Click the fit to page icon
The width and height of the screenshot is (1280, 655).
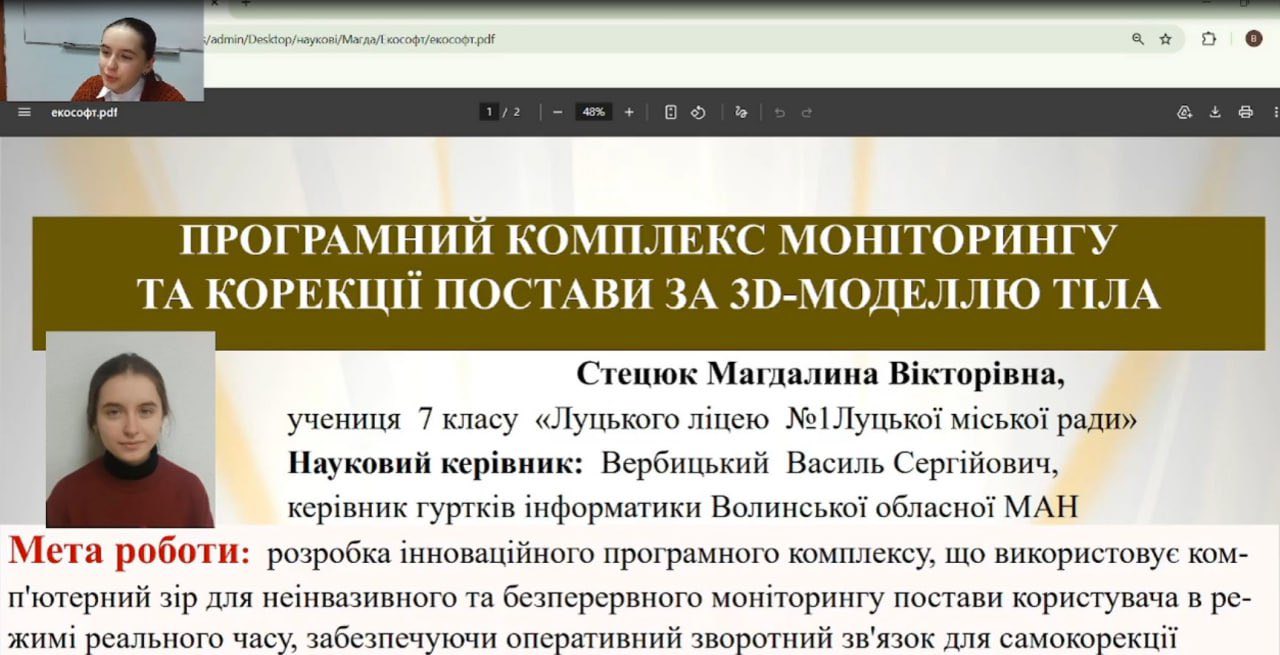(671, 112)
